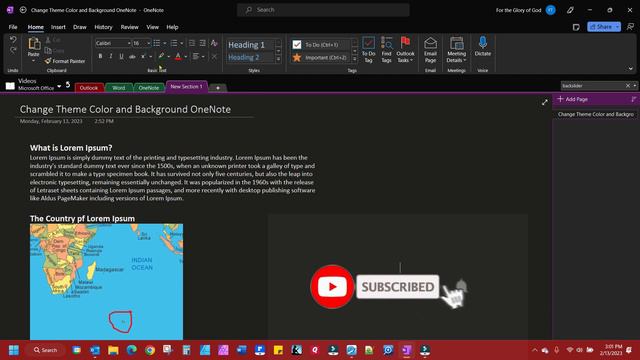This screenshot has height=360, width=640.
Task: Click Email Page
Action: pos(430,50)
